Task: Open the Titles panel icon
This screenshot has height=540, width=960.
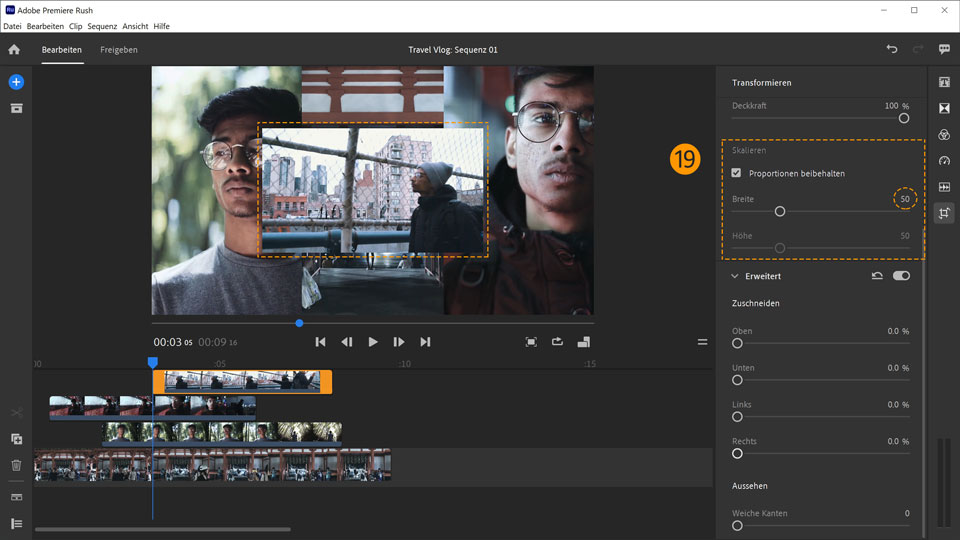Action: [x=944, y=82]
